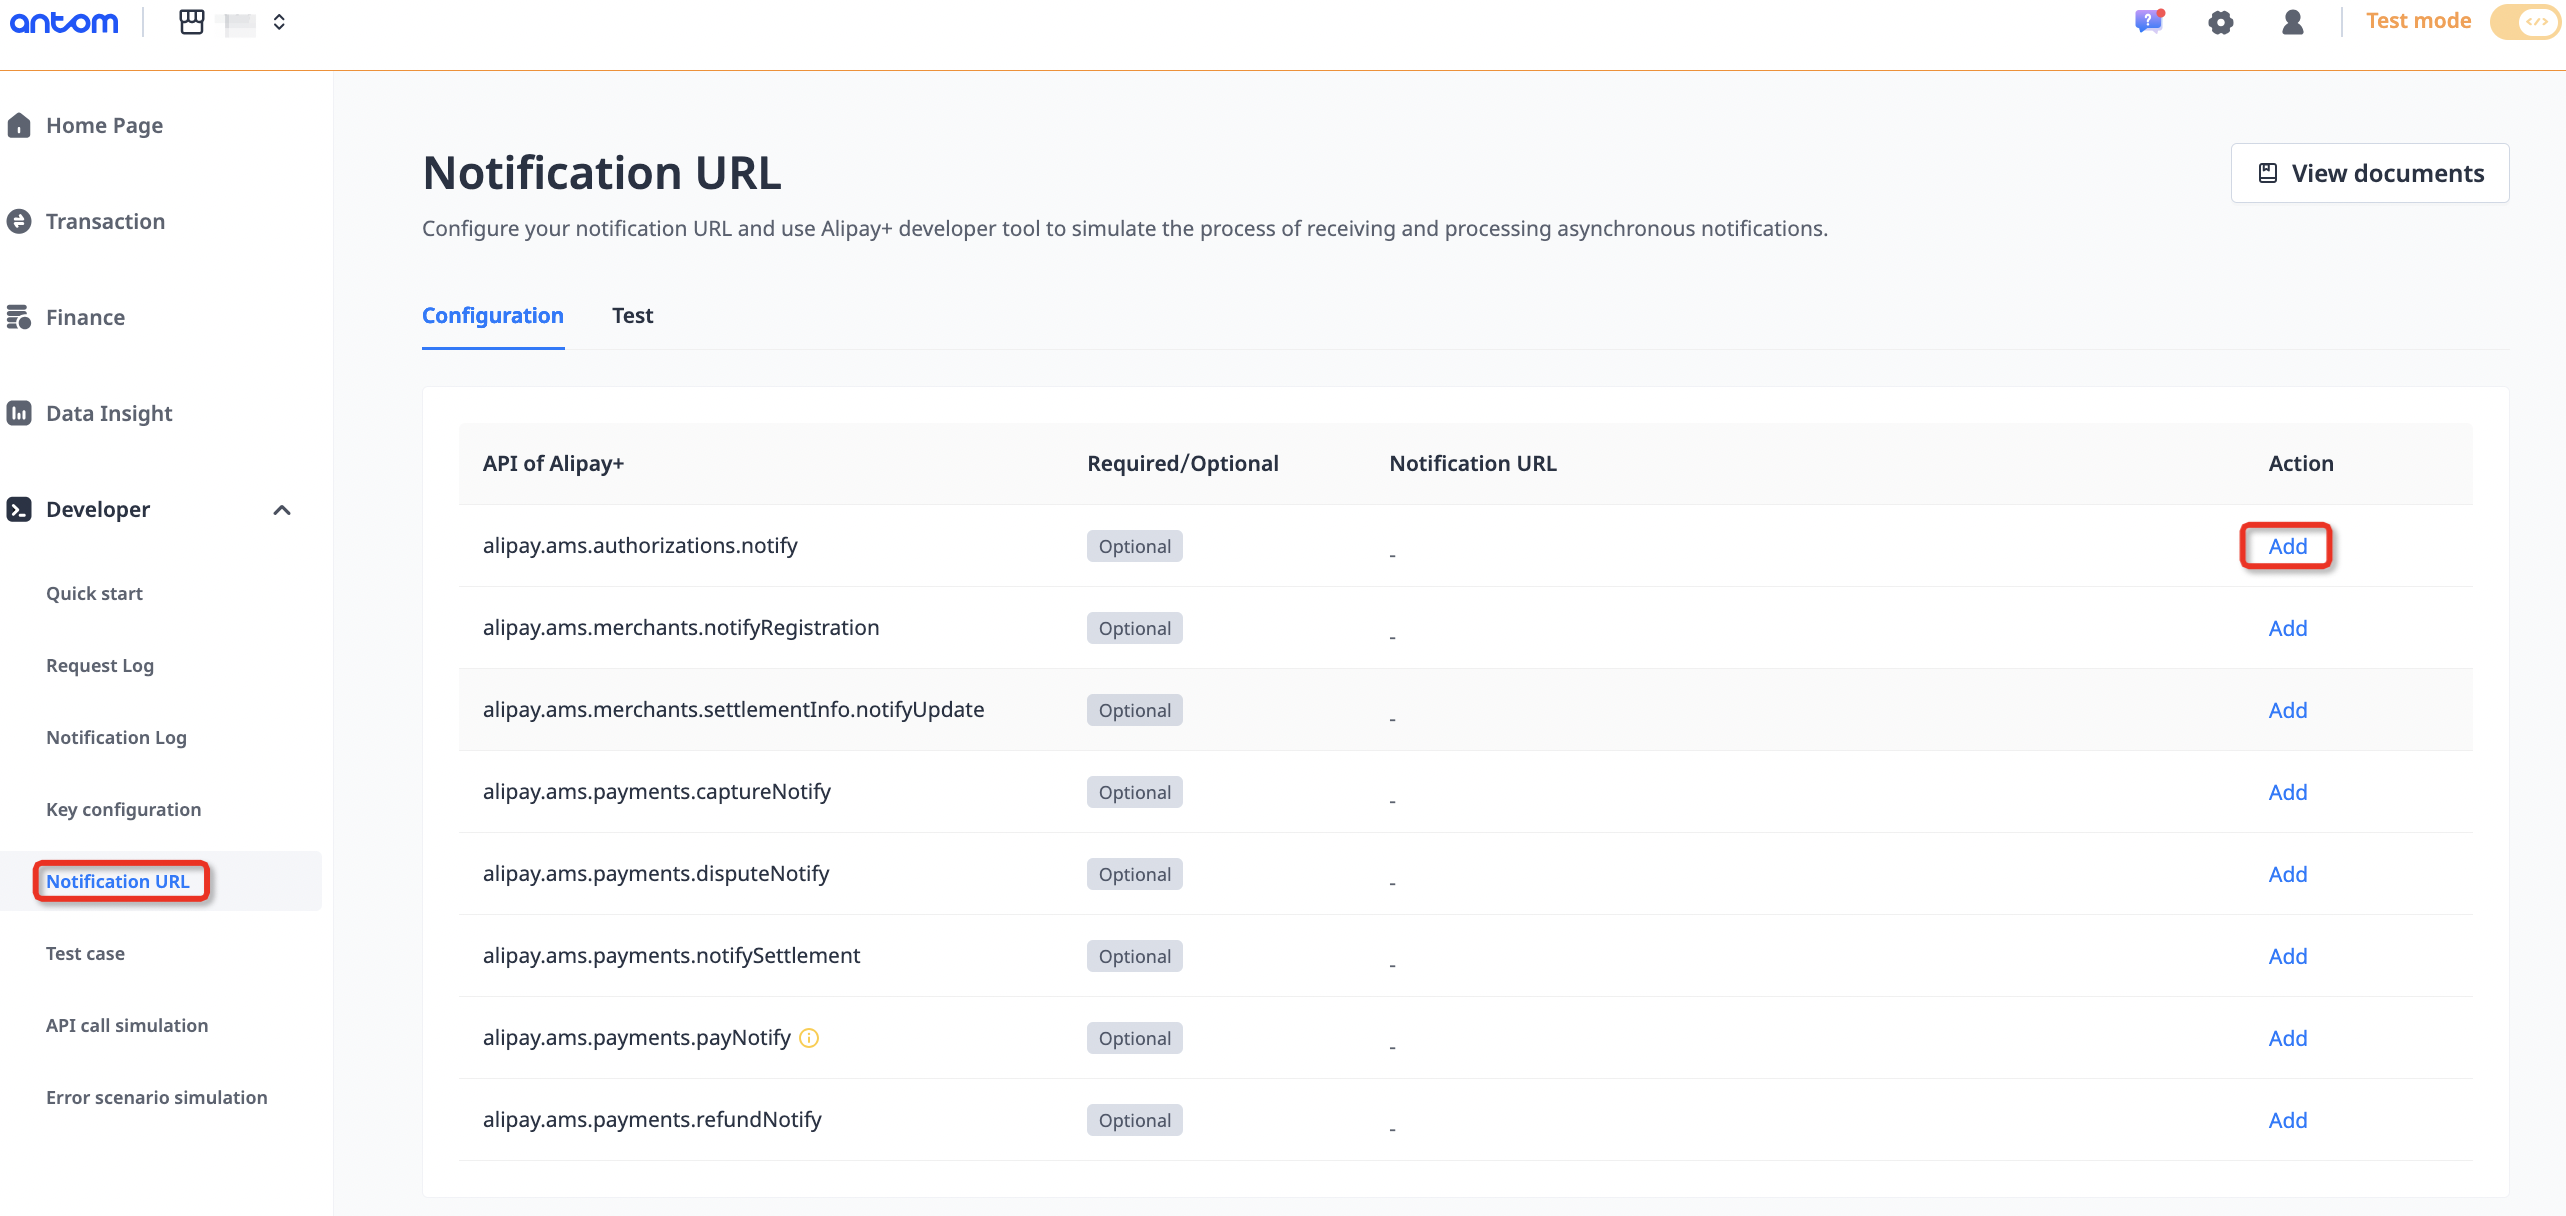Open the user profile icon
2566x1216 pixels.
pyautogui.click(x=2293, y=22)
